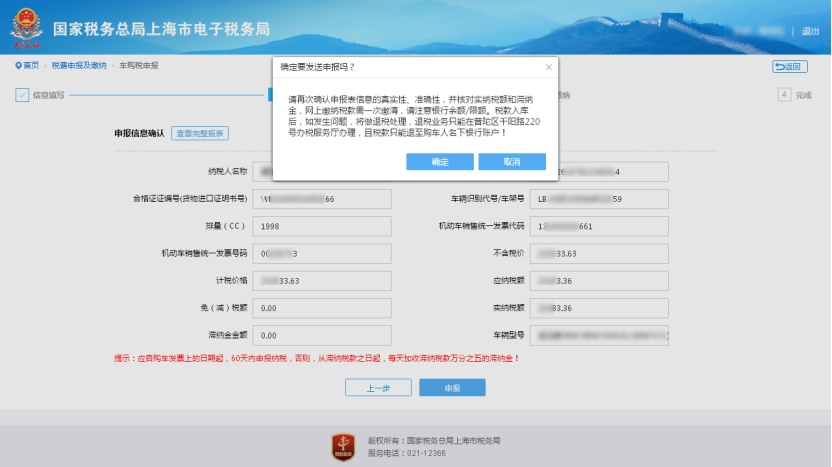The height and width of the screenshot is (467, 832).
Task: Click the 申报信息确认 section heading
Action: (139, 133)
